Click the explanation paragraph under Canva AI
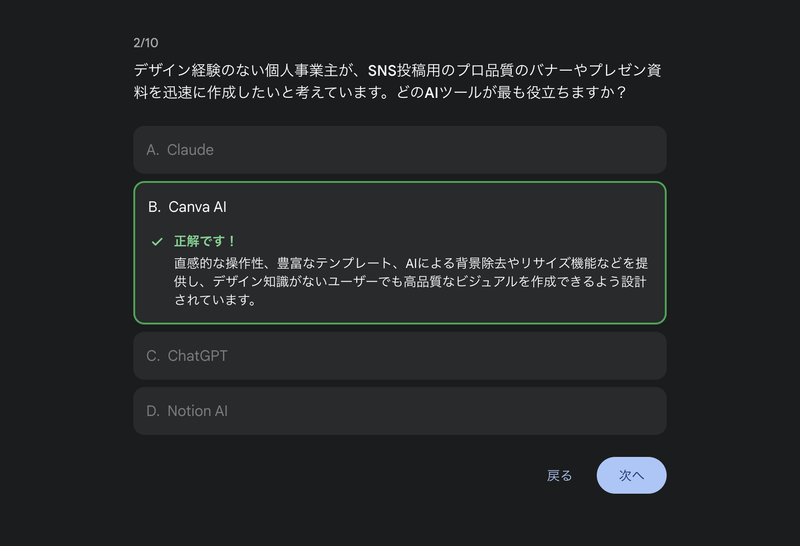Image resolution: width=800 pixels, height=546 pixels. pos(410,281)
